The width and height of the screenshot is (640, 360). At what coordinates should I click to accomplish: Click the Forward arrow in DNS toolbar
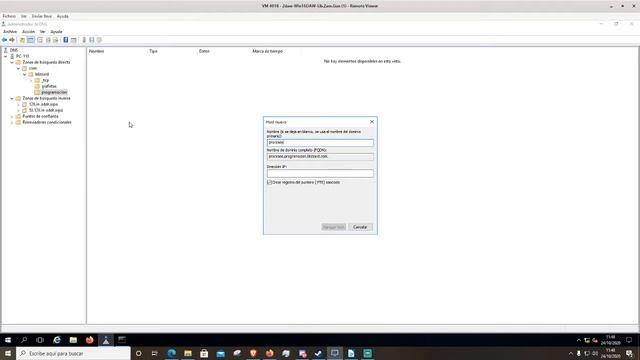point(12,40)
